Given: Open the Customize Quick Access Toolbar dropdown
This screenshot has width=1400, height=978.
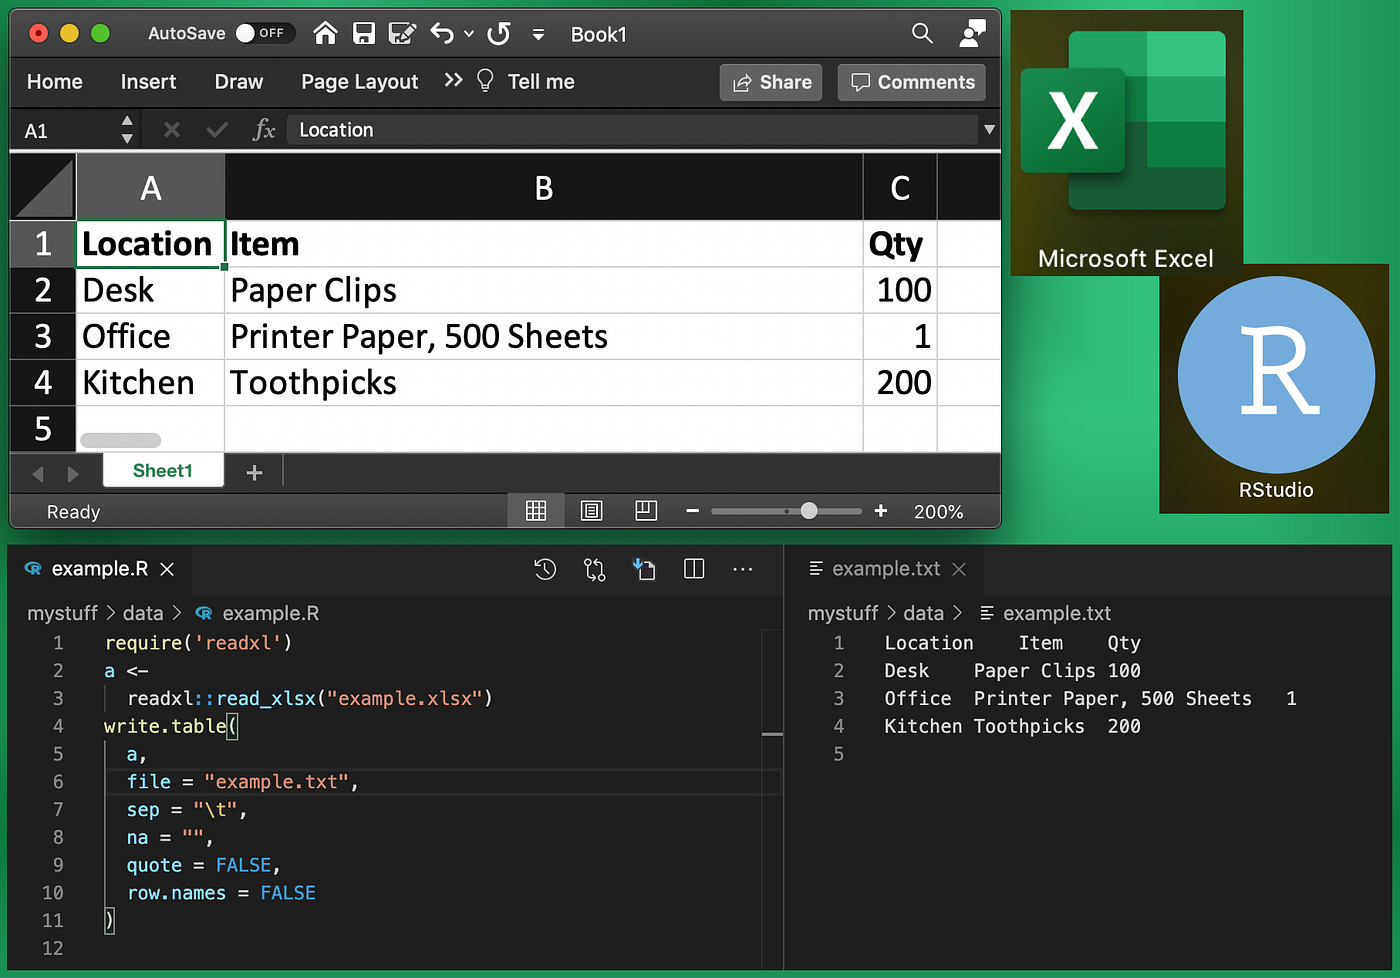Looking at the screenshot, I should tap(538, 34).
